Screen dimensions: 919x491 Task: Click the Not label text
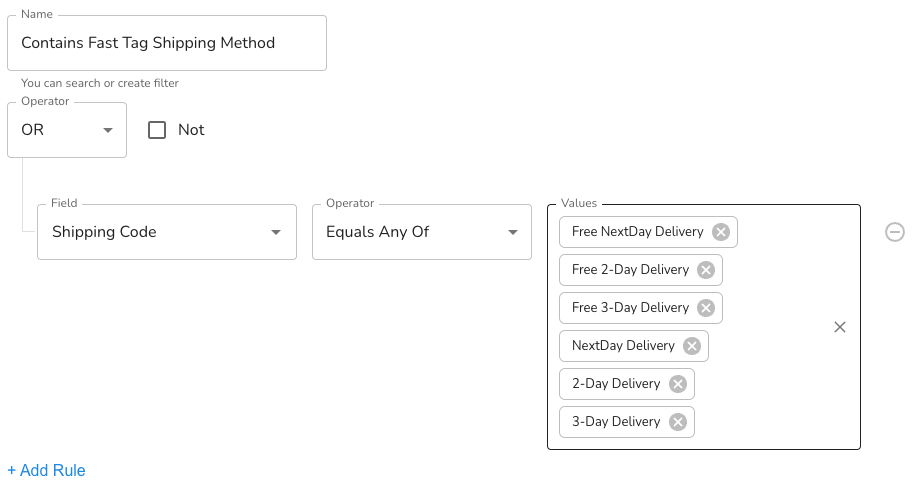pyautogui.click(x=191, y=129)
